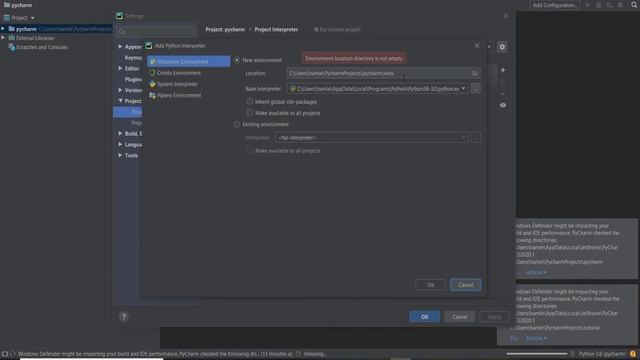
Task: Click the plus icon to add package
Action: (503, 70)
